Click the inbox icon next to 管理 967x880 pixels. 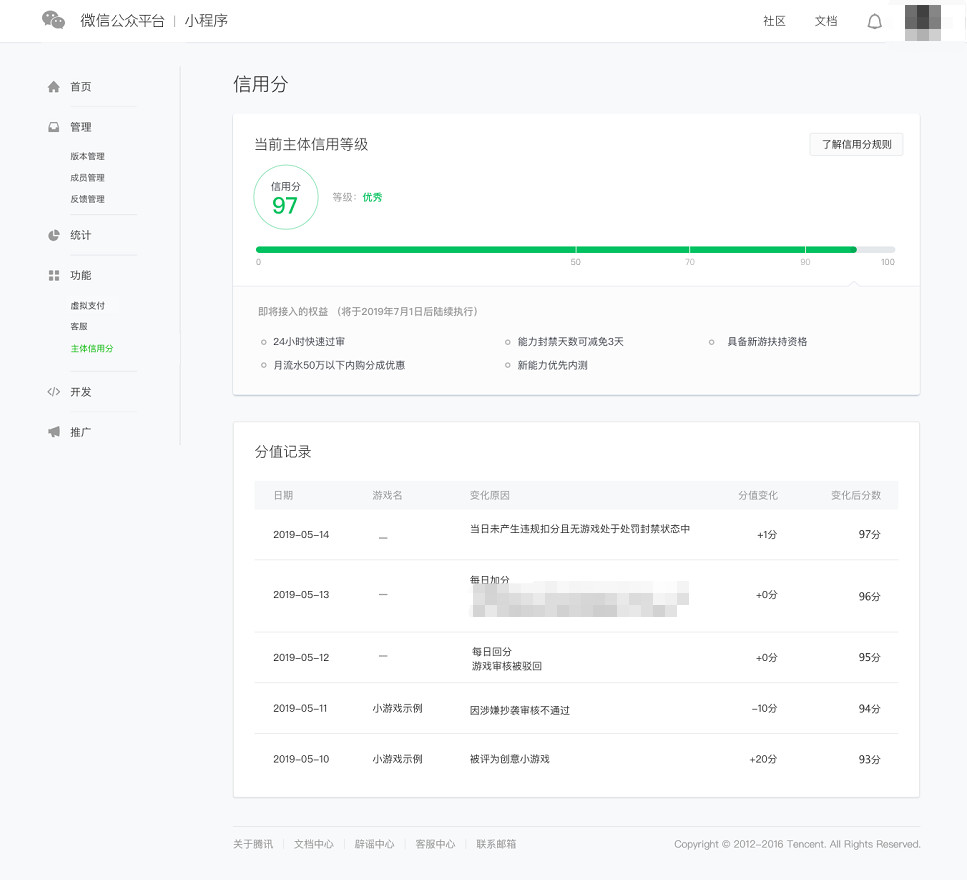tap(54, 127)
